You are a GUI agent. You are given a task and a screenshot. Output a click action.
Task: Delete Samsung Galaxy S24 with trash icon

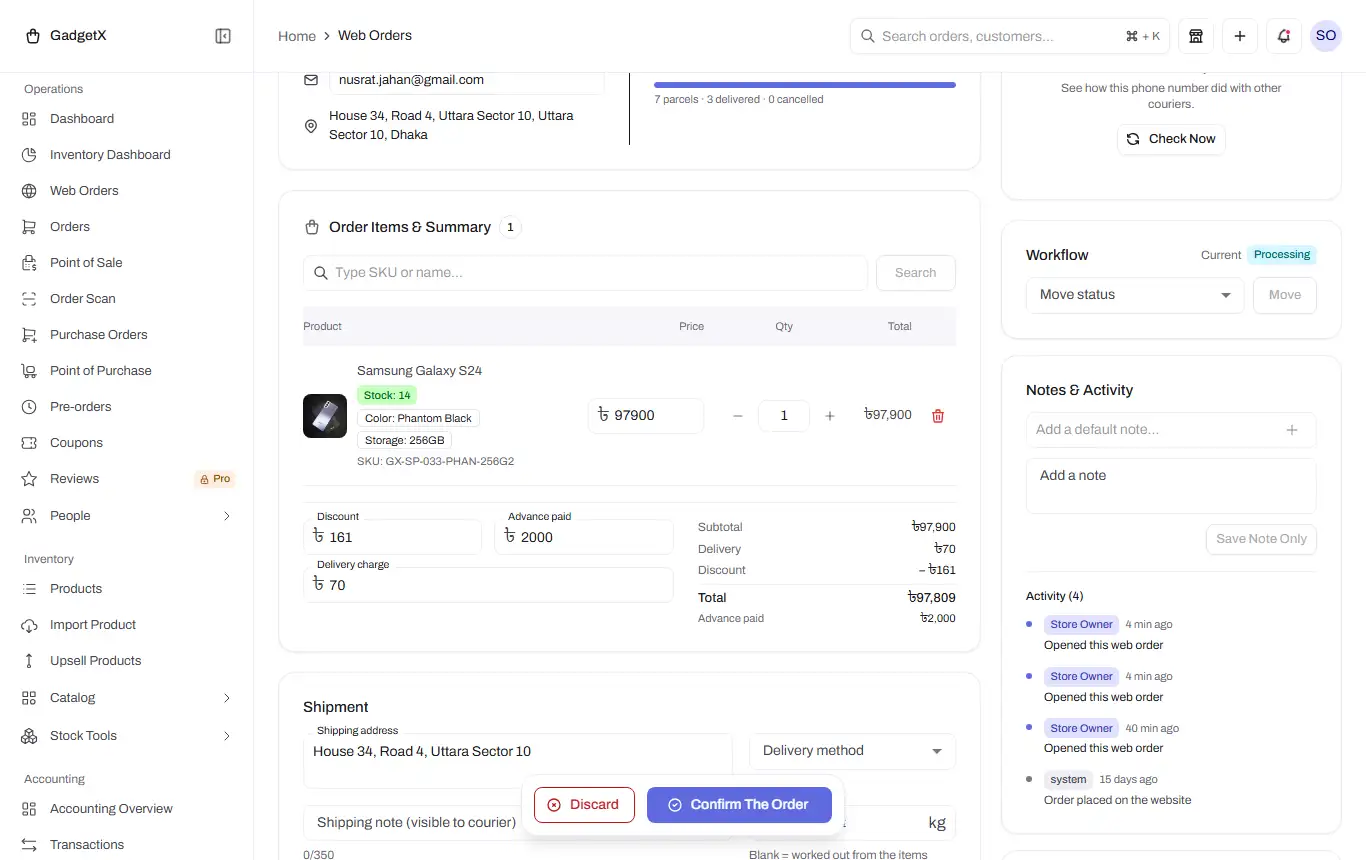(x=938, y=416)
